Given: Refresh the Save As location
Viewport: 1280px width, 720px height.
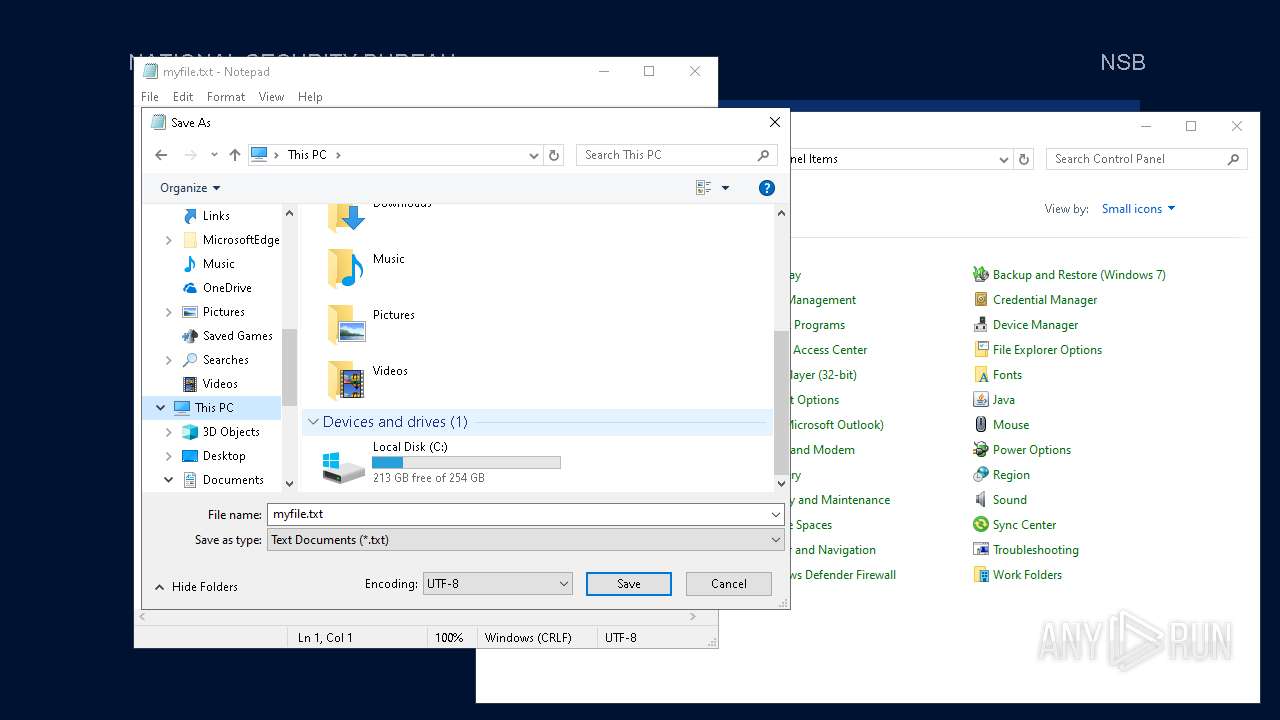Looking at the screenshot, I should 555,155.
